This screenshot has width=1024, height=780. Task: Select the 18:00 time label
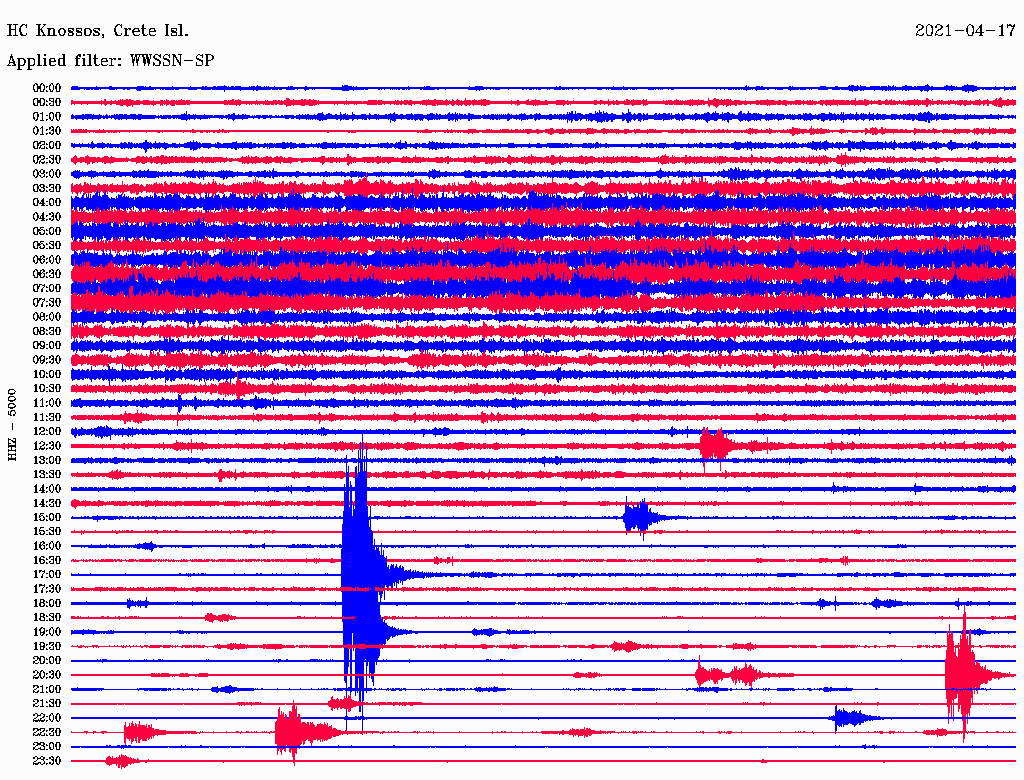point(47,604)
